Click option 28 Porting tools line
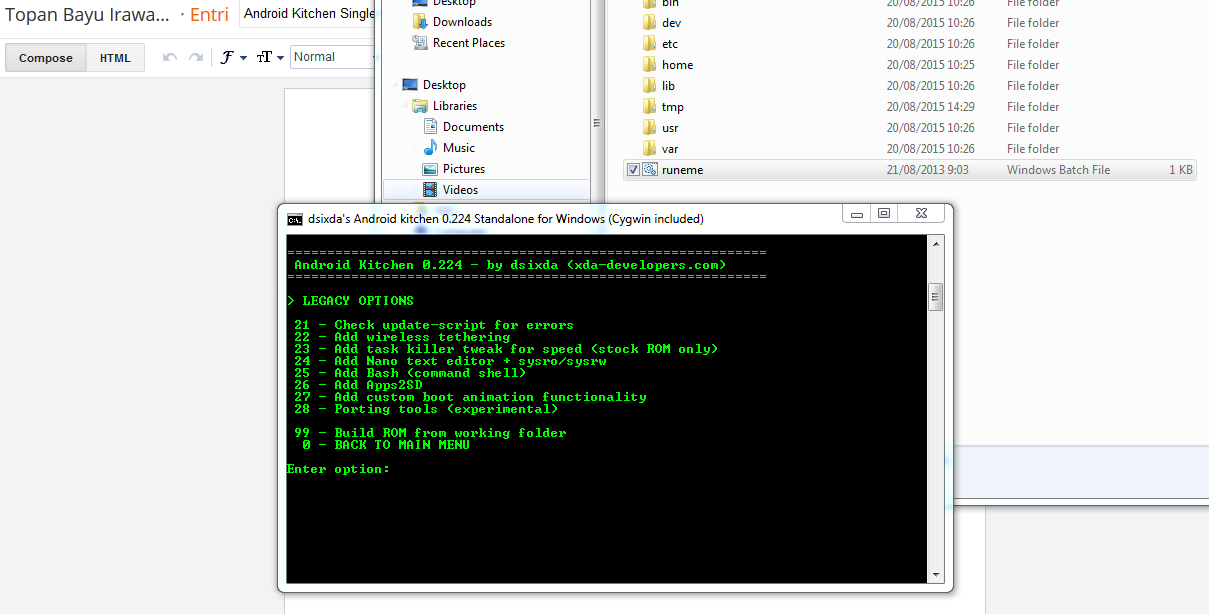 426,409
